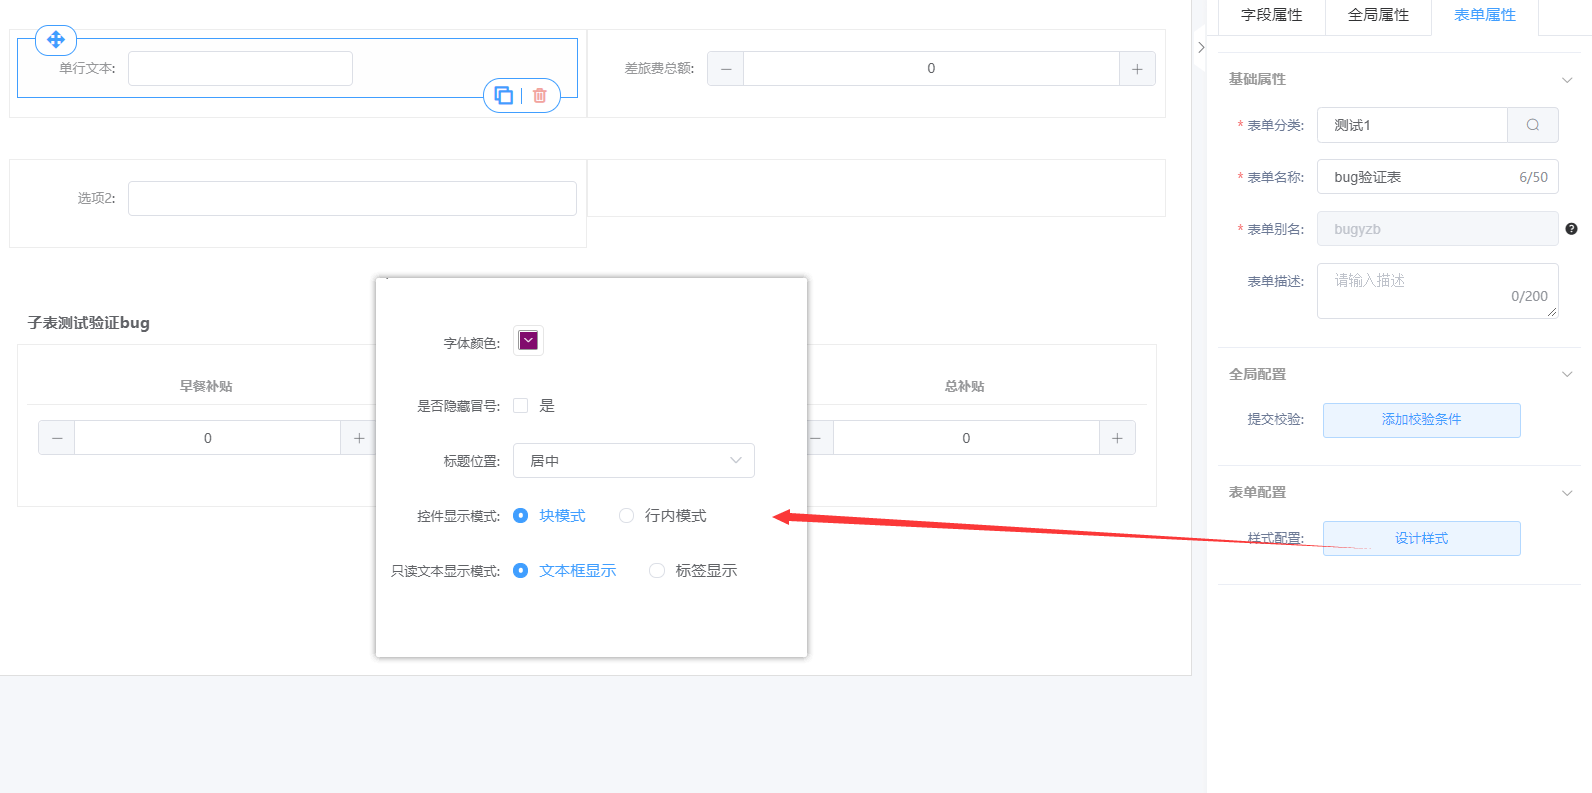Collapse the 基础属性 section
This screenshot has width=1592, height=793.
pos(1567,80)
